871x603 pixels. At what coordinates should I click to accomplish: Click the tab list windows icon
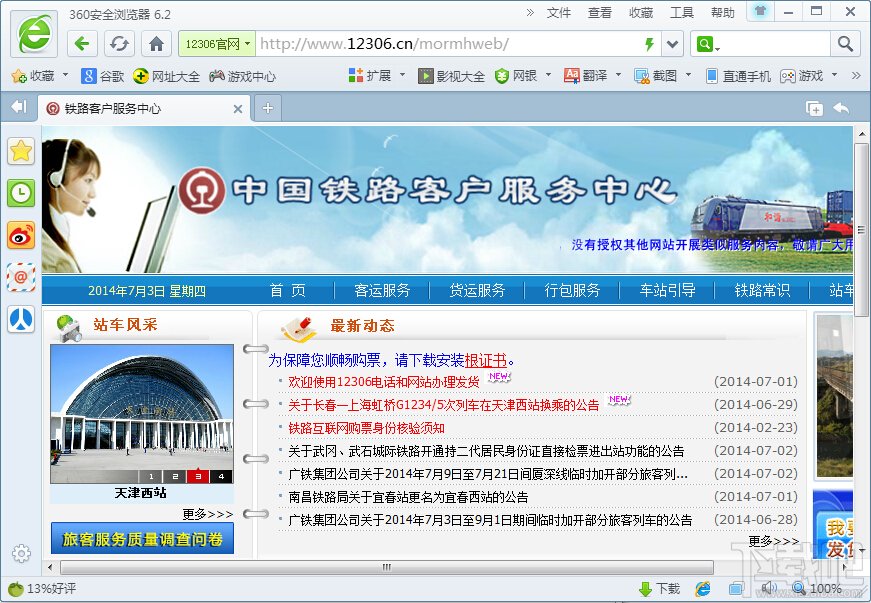point(814,108)
